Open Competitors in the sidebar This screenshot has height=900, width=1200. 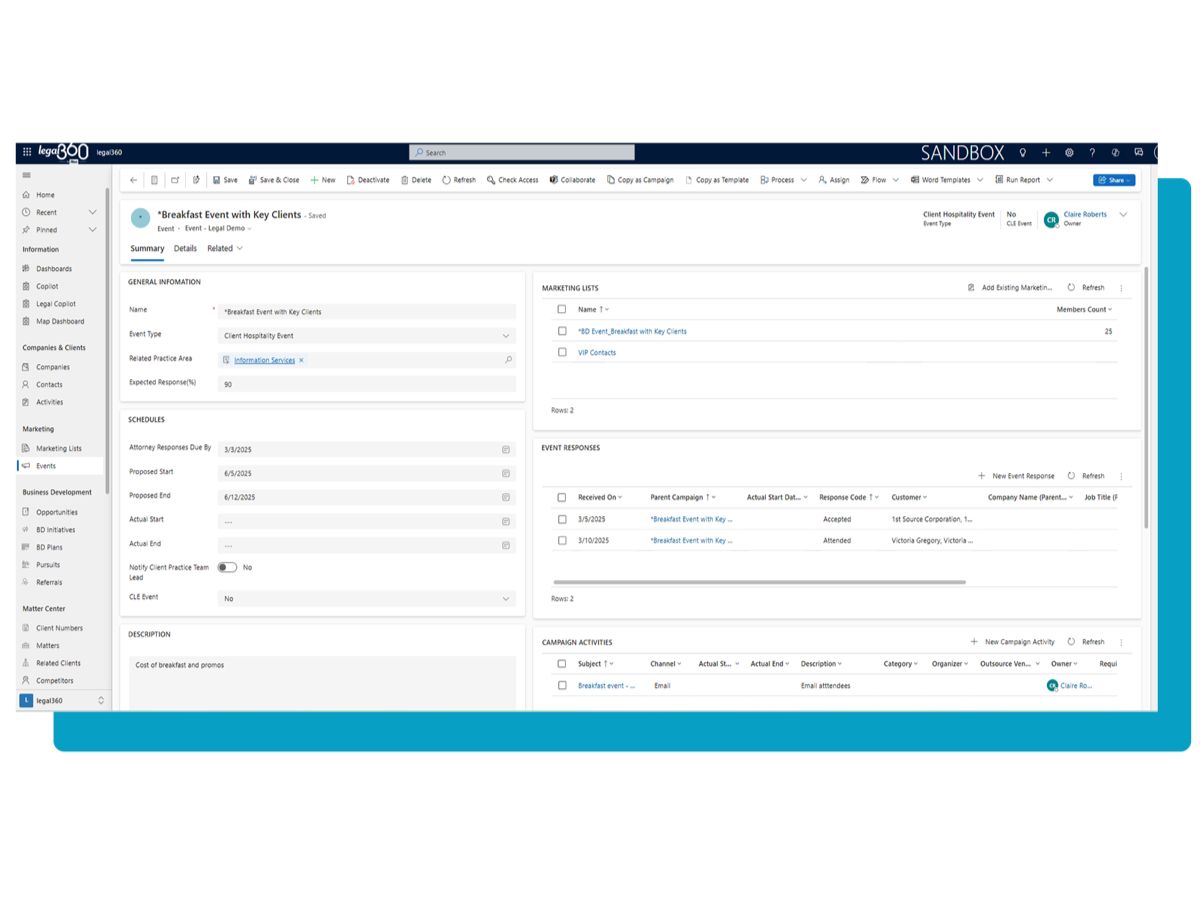(x=55, y=680)
